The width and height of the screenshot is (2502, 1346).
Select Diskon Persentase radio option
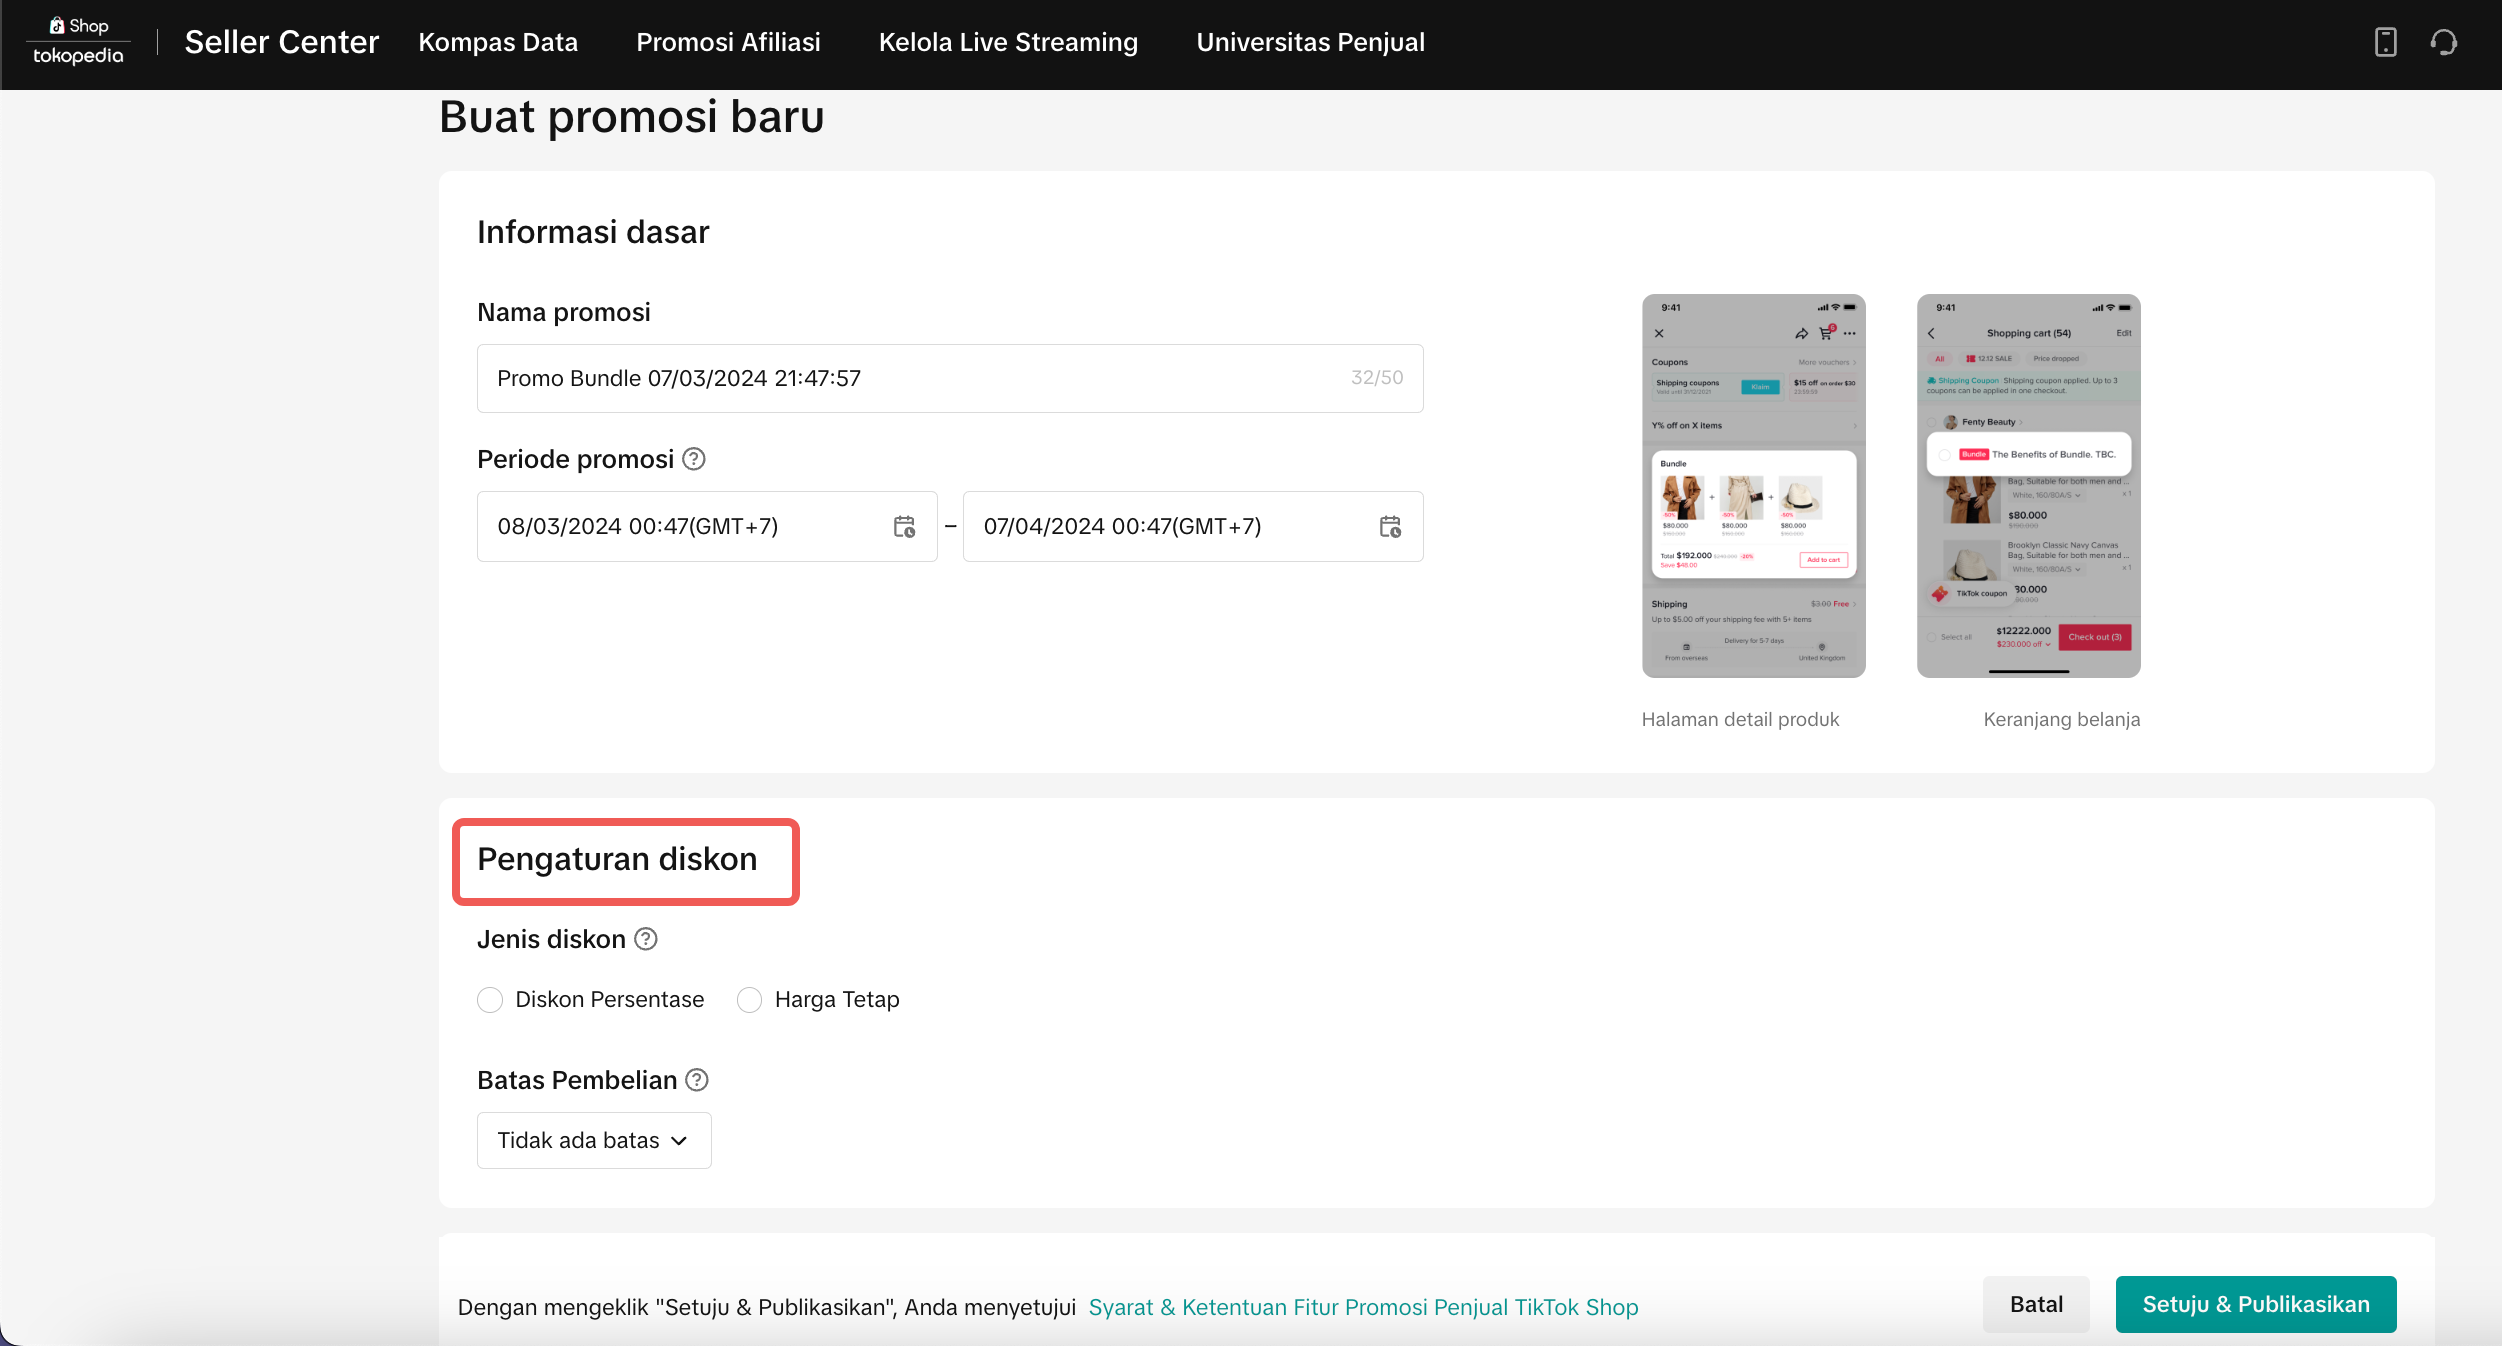[x=490, y=1000]
